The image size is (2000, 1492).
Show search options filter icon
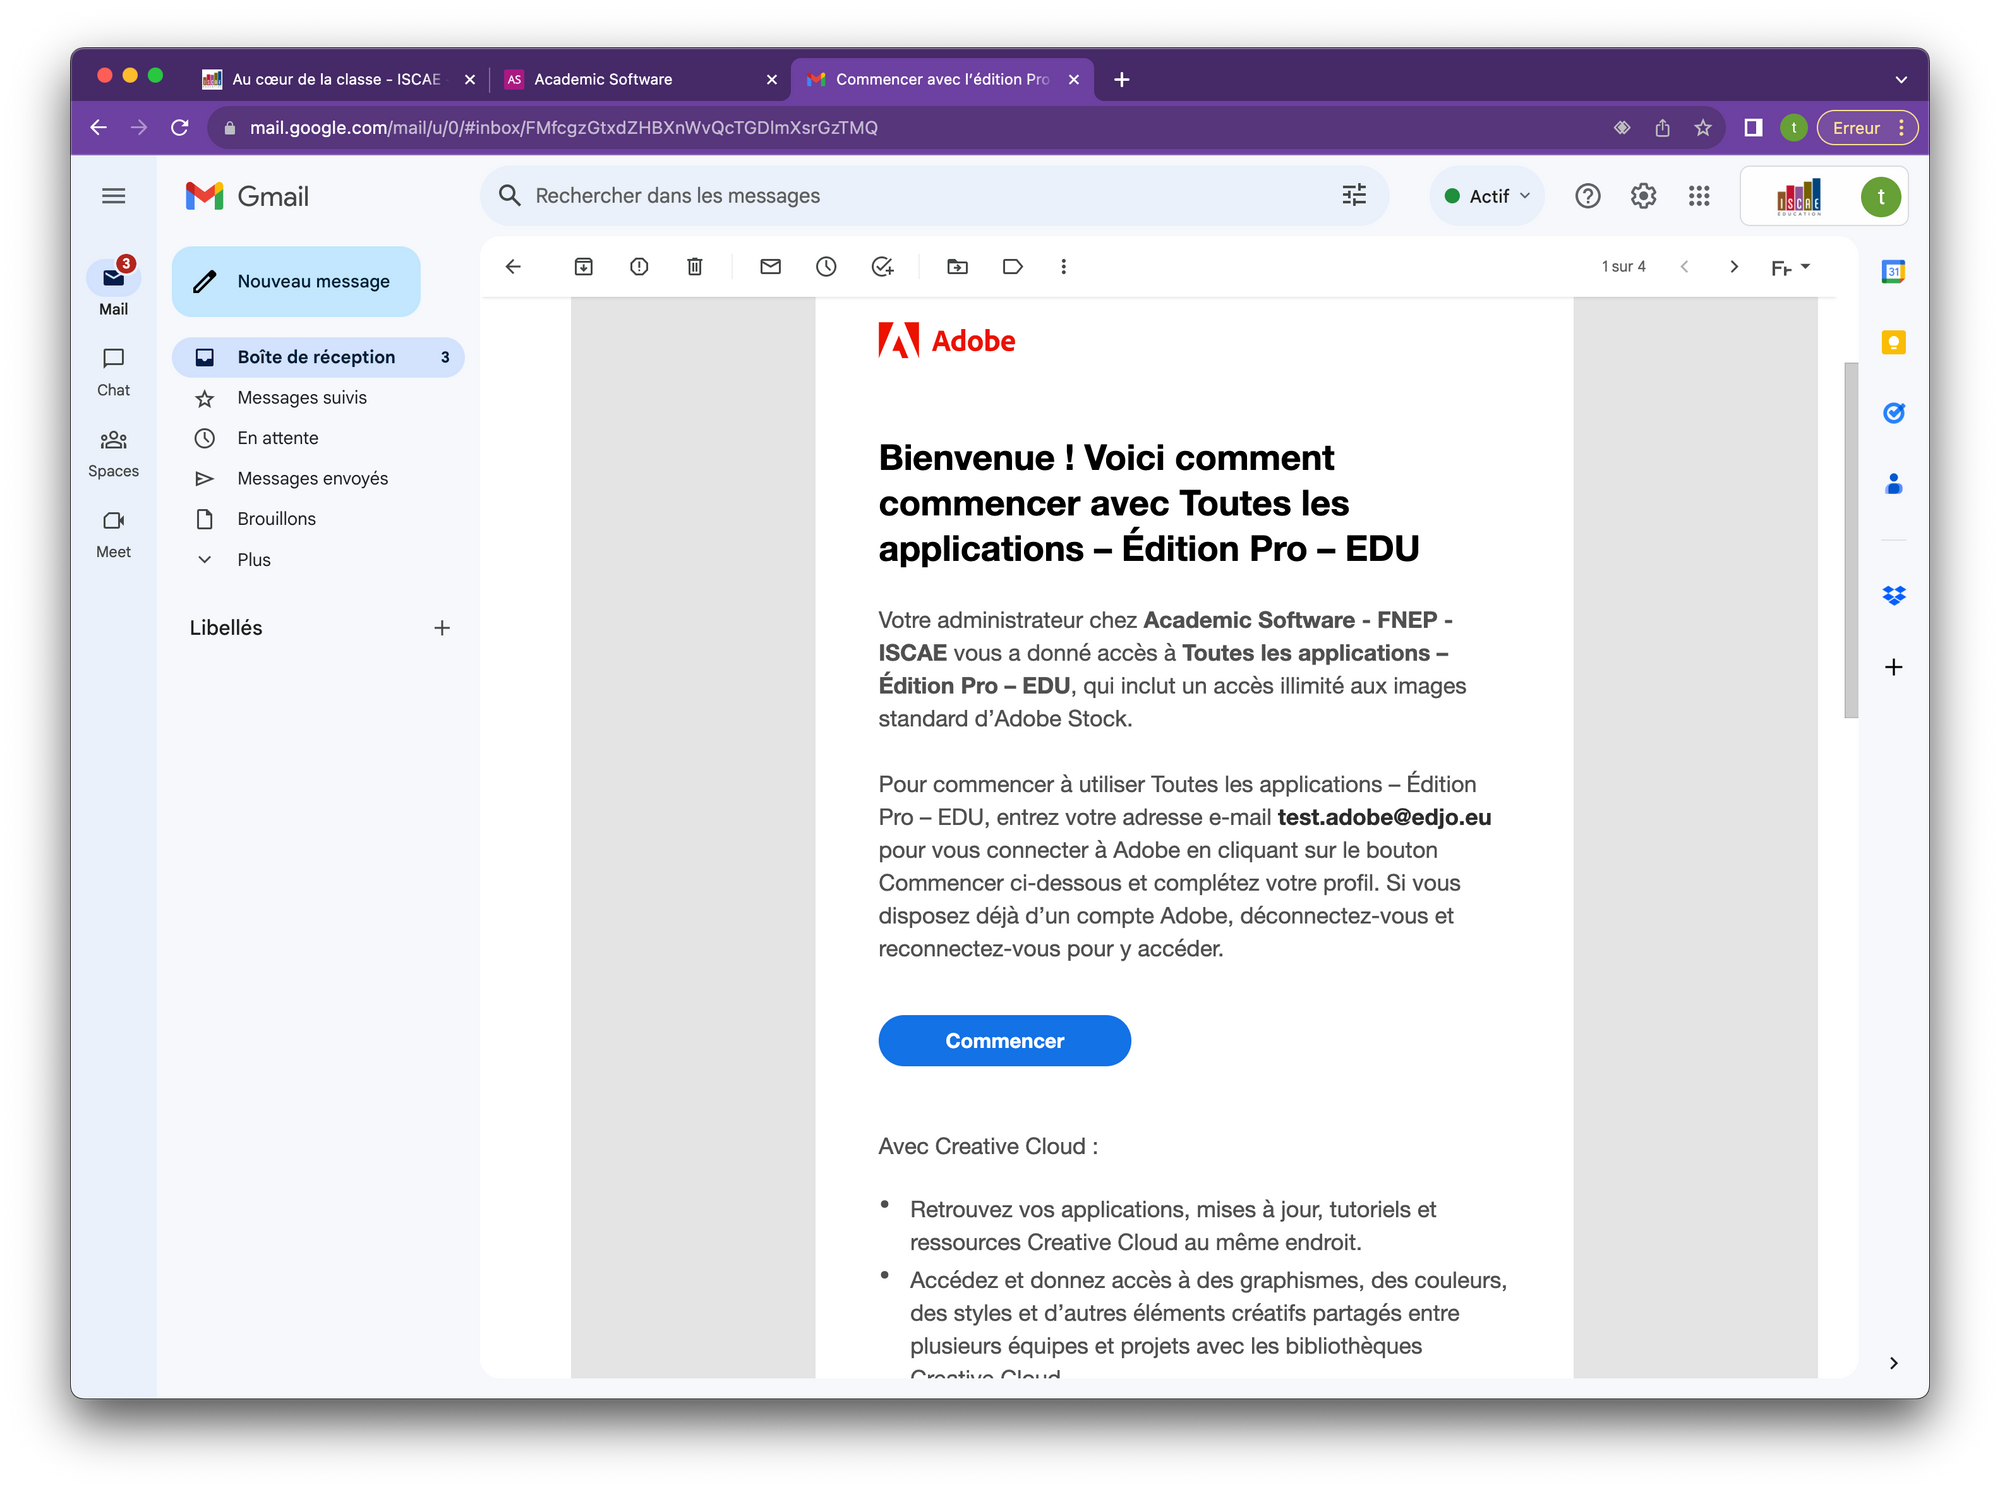coord(1354,196)
